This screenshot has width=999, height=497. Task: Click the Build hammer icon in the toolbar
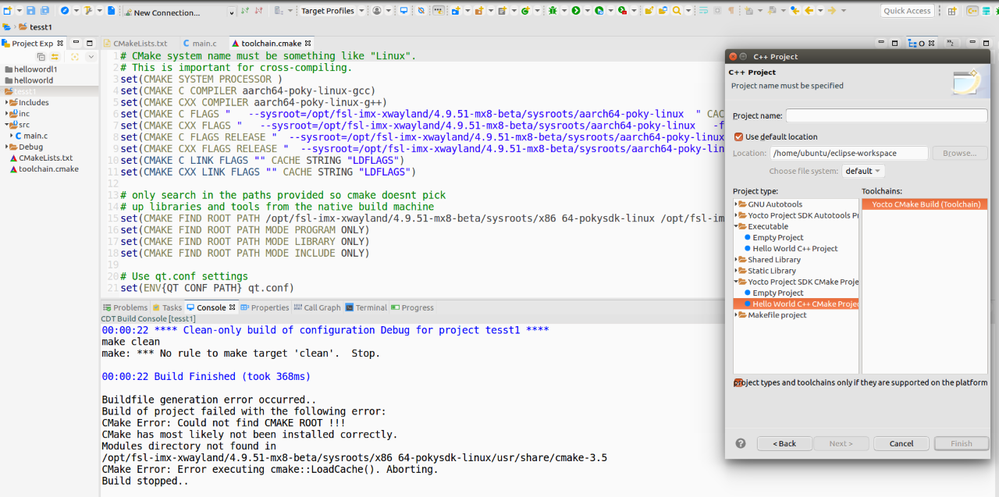(87, 11)
